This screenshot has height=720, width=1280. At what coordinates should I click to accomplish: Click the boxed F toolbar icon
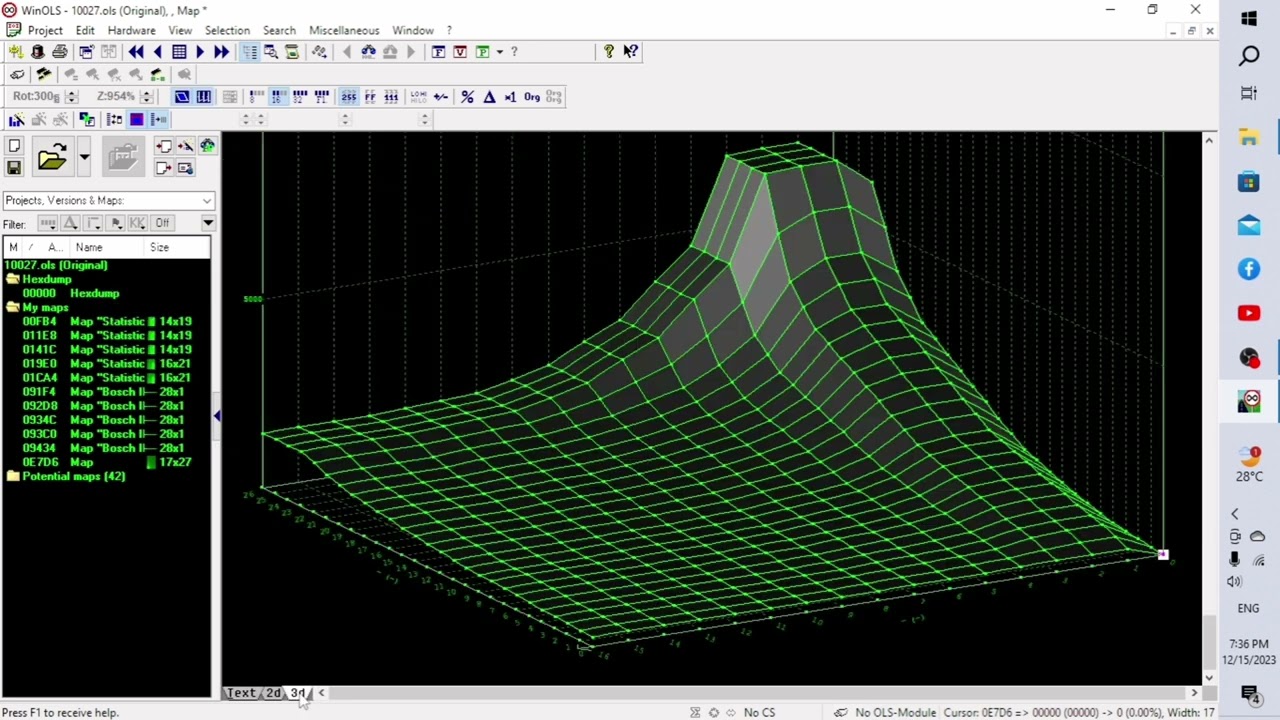438,52
